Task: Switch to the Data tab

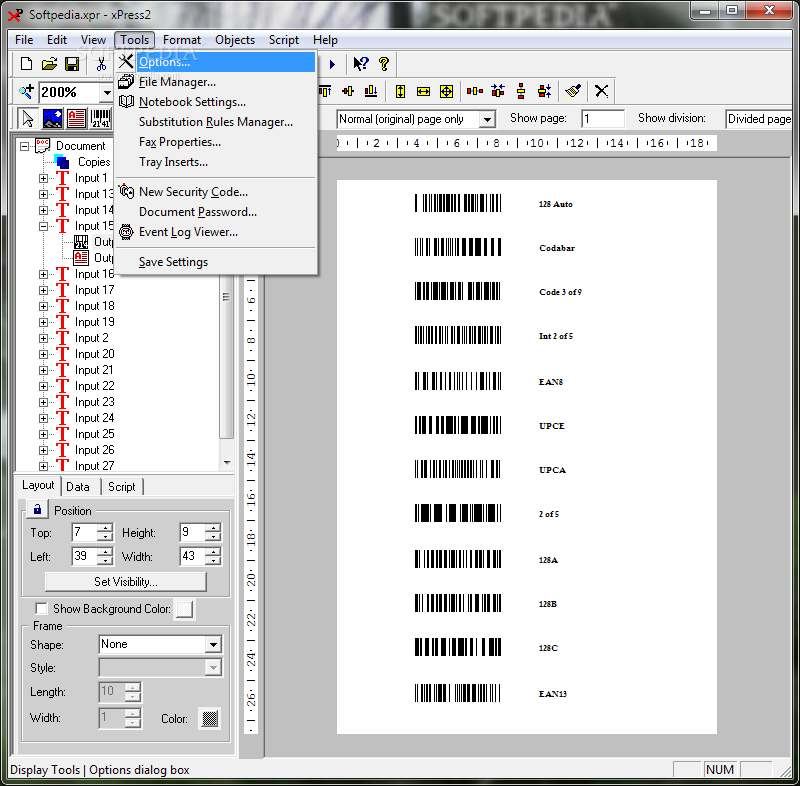Action: pyautogui.click(x=78, y=487)
